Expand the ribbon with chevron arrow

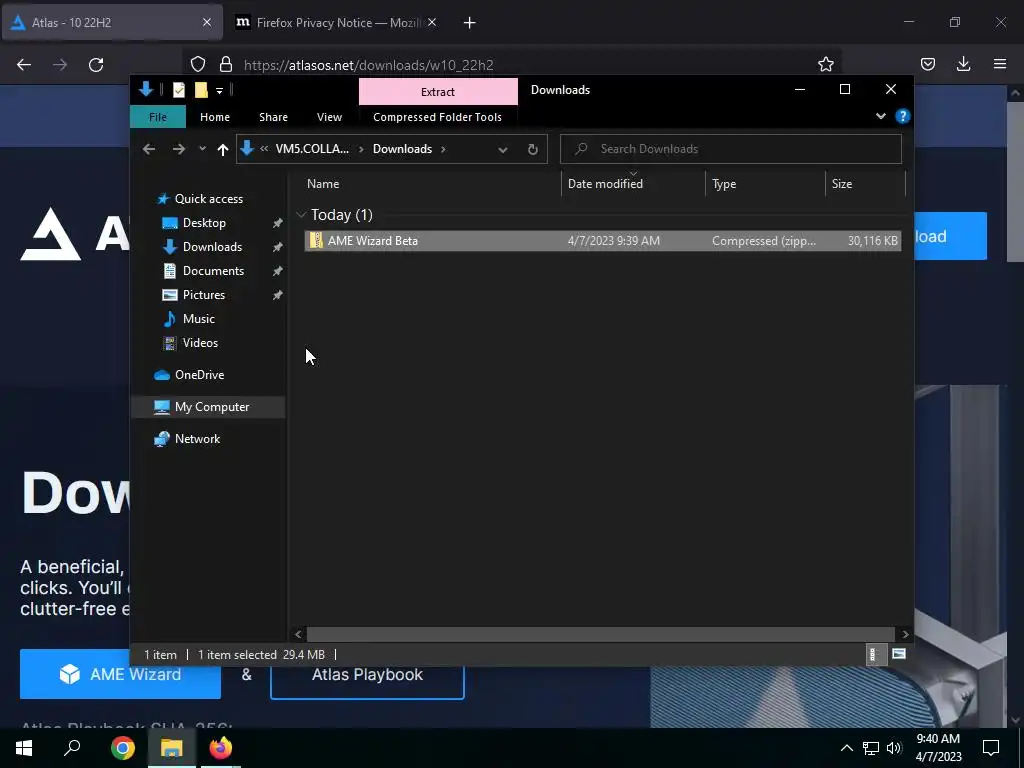(x=880, y=116)
